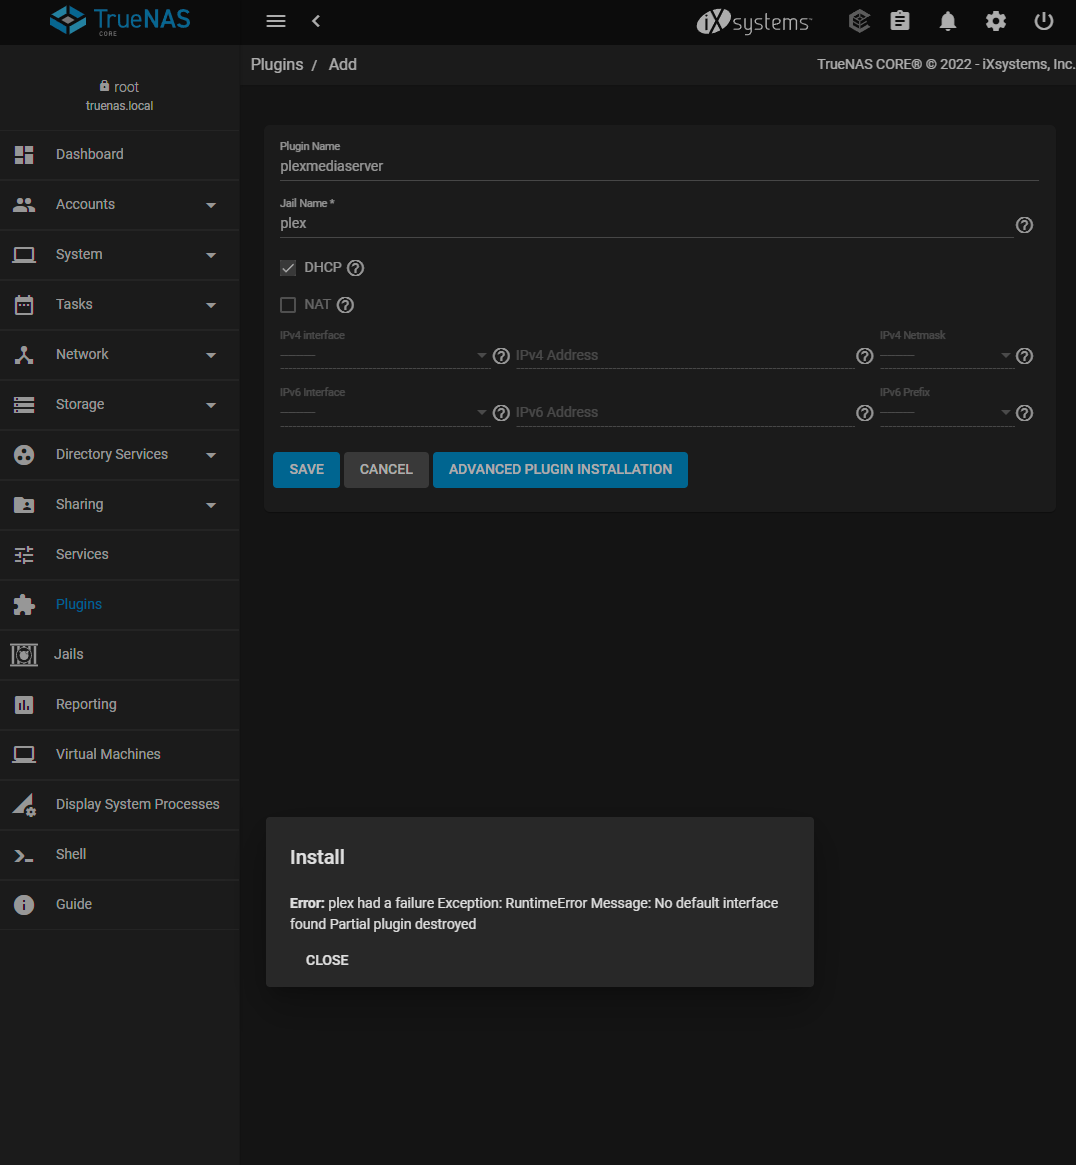Click the Plugins breadcrumb link
Viewport: 1076px width, 1165px height.
point(276,65)
